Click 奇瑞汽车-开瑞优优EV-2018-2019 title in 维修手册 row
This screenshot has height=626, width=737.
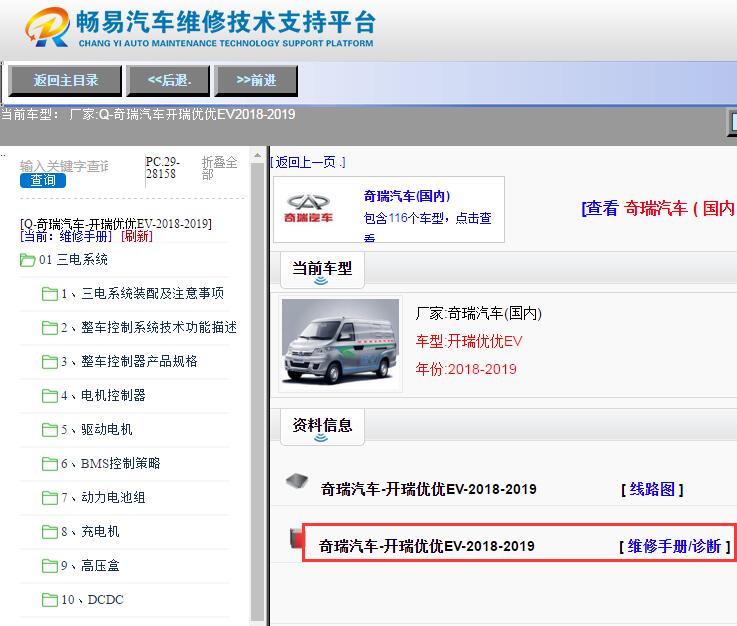pos(427,546)
